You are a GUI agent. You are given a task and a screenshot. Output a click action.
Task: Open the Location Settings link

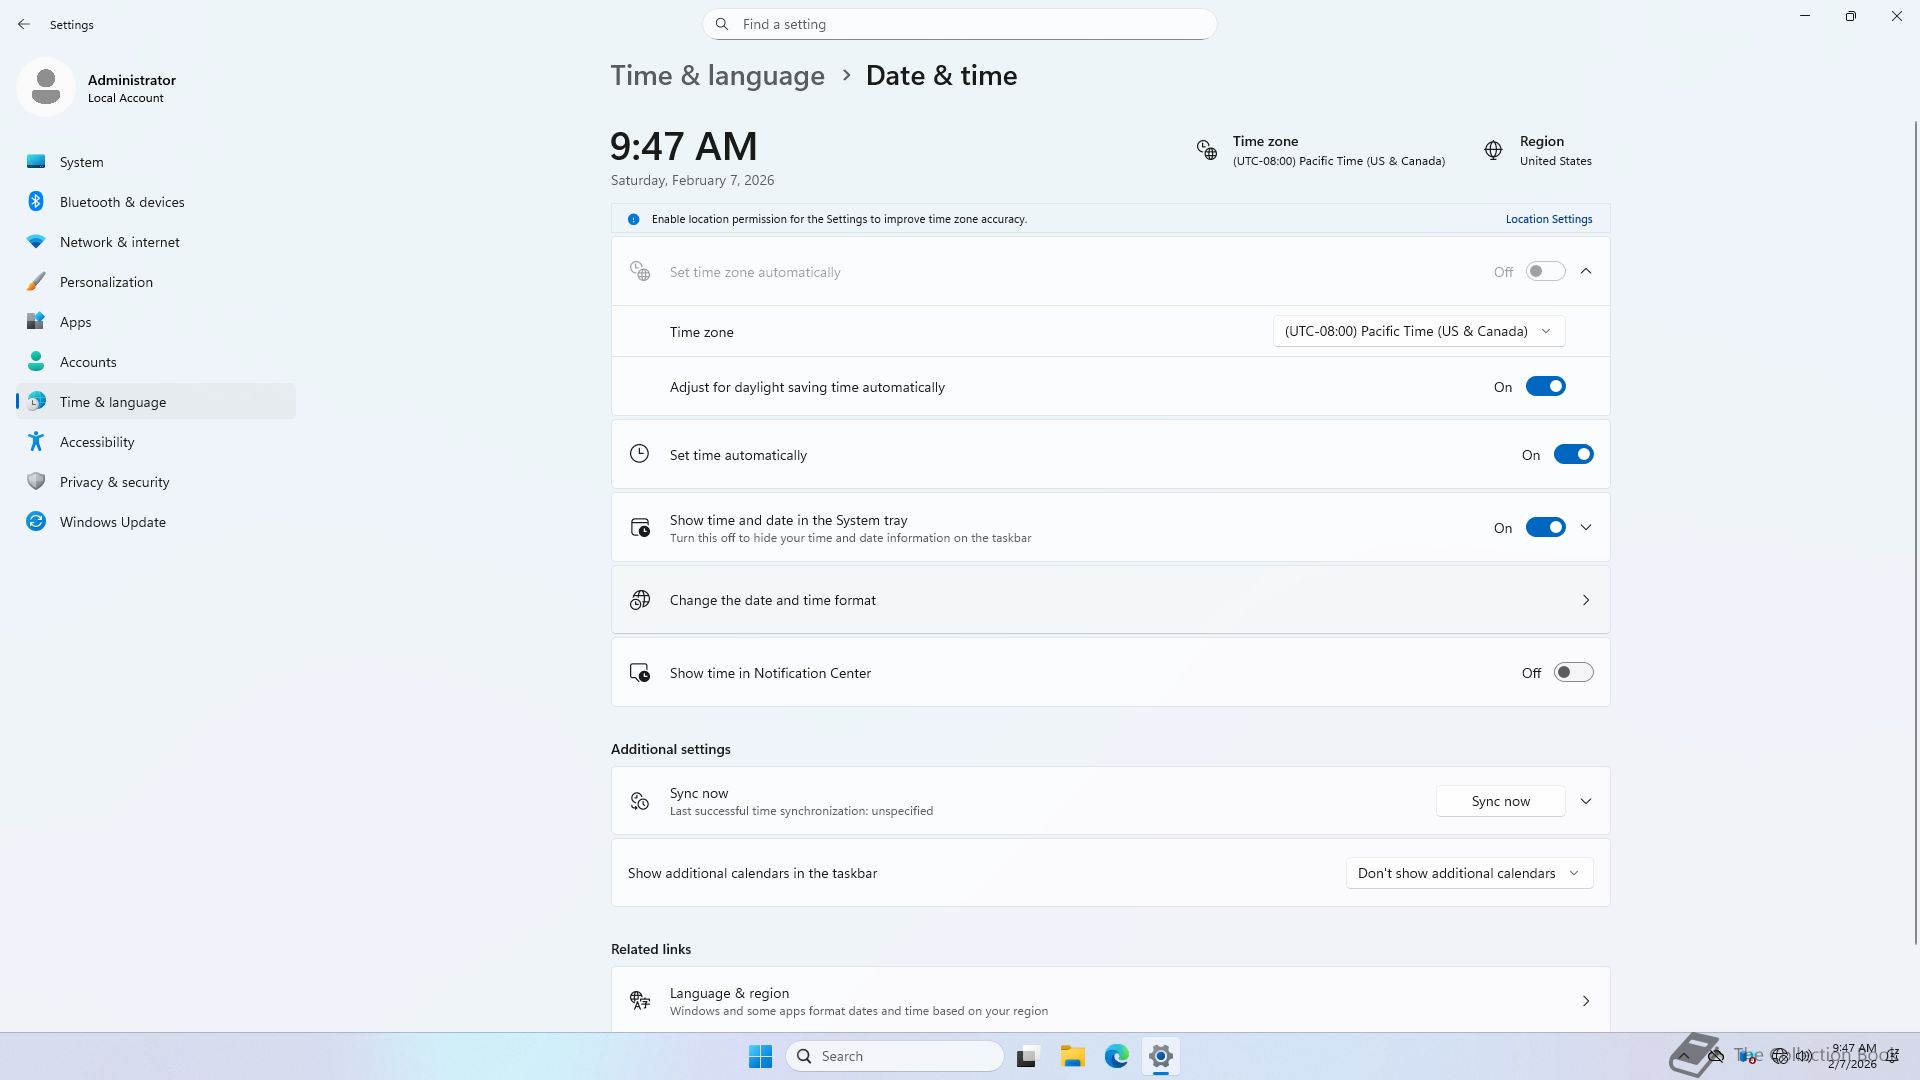tap(1548, 219)
